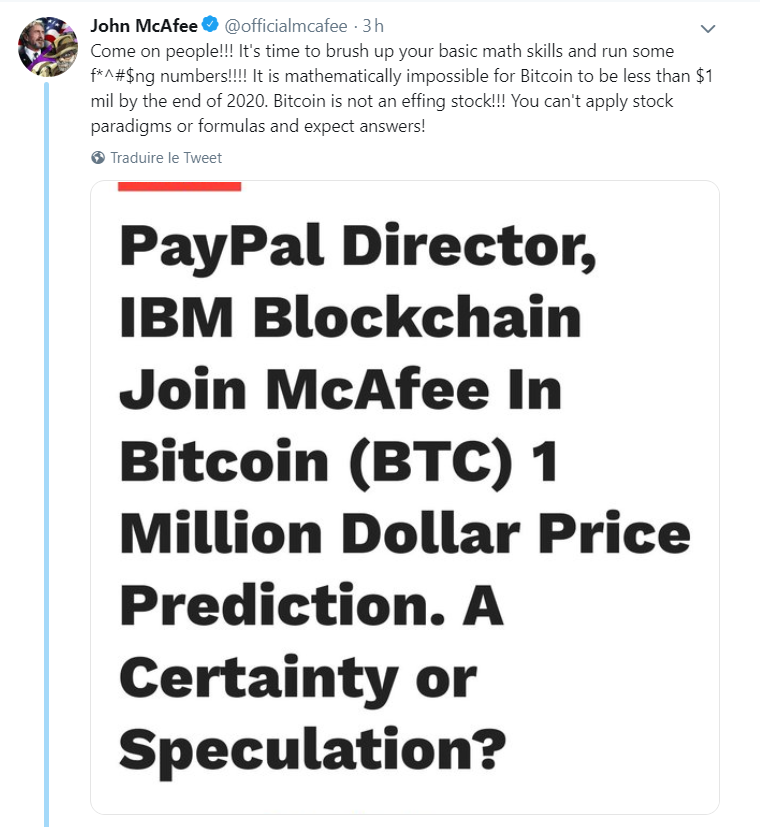The height and width of the screenshot is (827, 760).
Task: Click the John McAfee display name
Action: 144,27
